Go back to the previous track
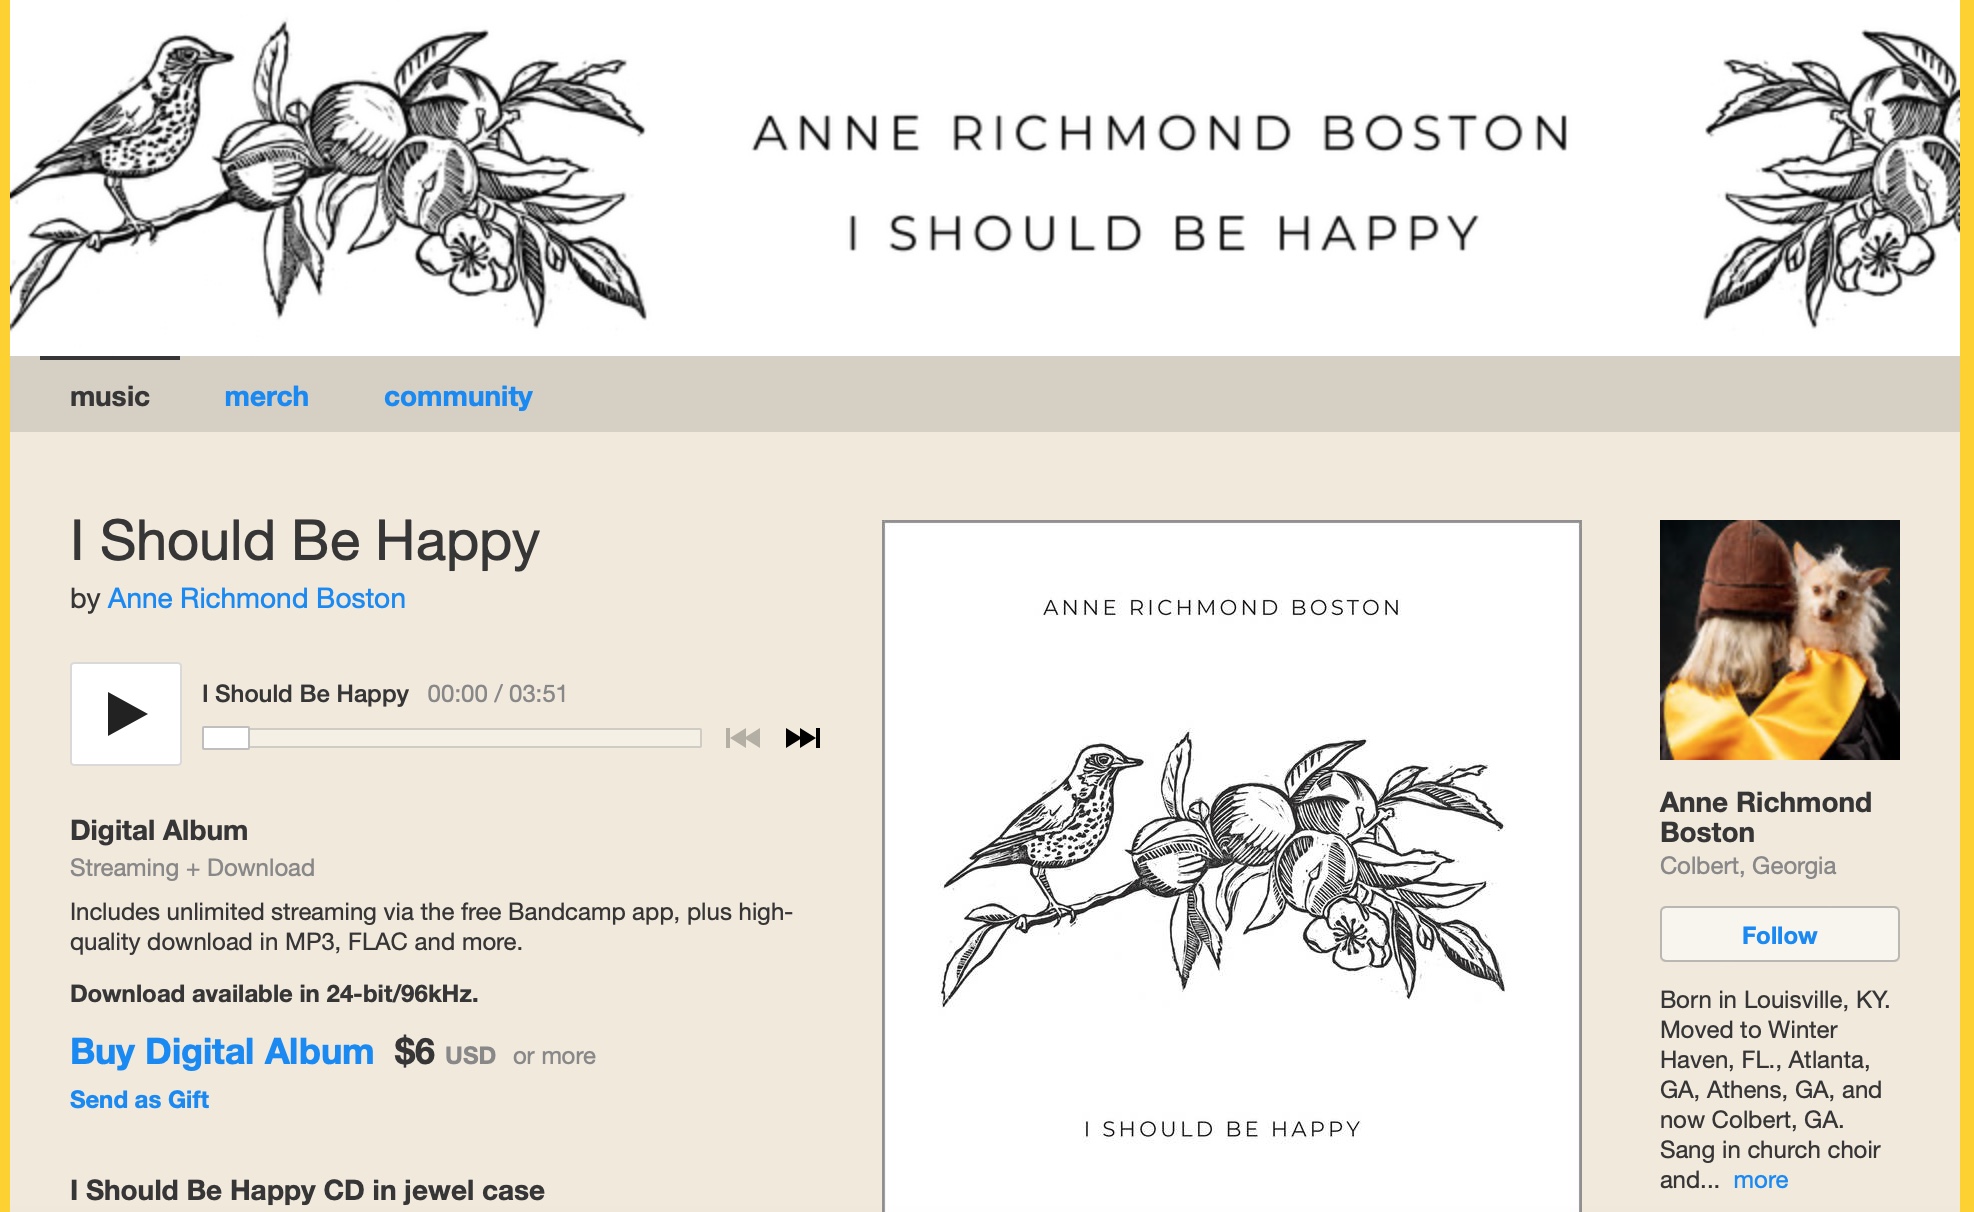 742,738
